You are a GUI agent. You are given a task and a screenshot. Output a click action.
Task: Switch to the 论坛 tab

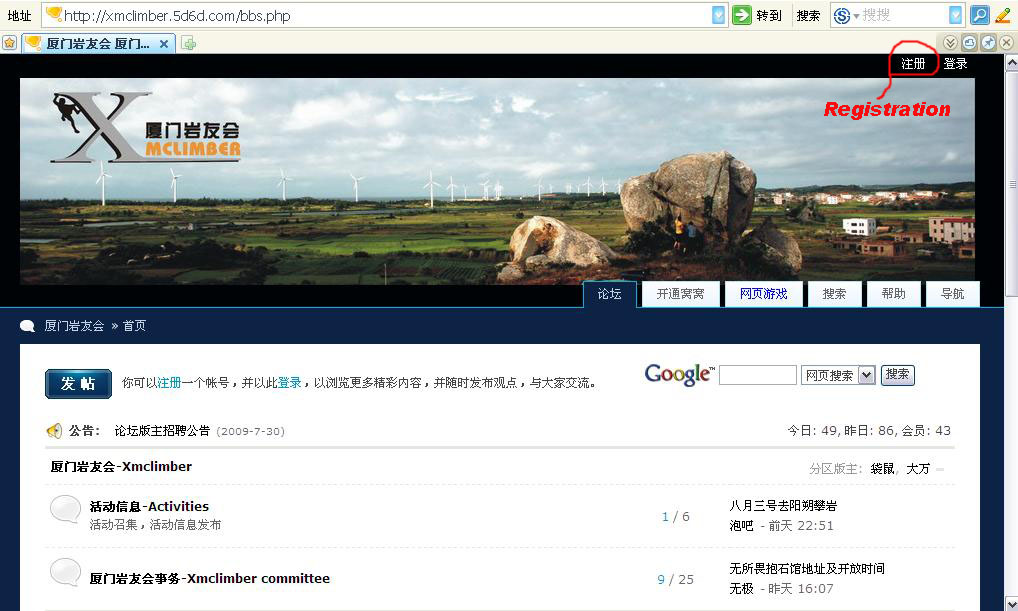(610, 294)
